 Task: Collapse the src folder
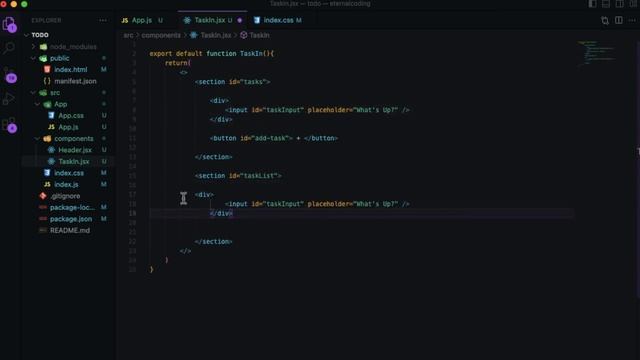tap(33, 93)
